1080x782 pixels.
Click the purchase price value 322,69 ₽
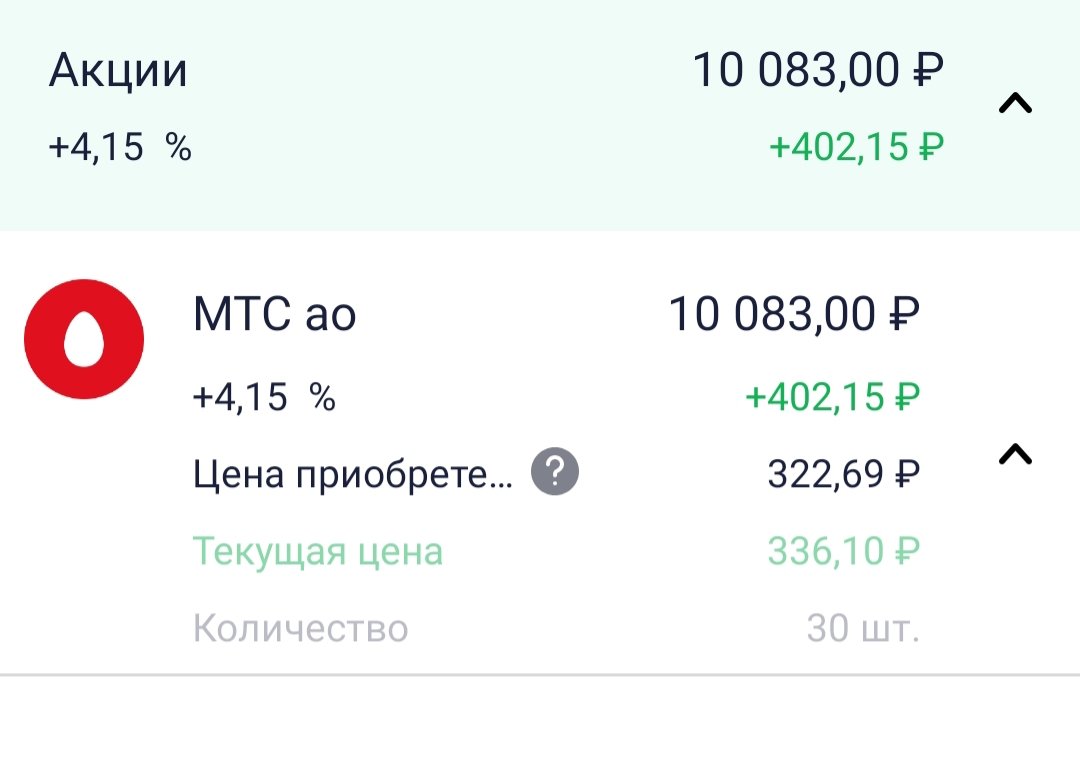(x=843, y=474)
